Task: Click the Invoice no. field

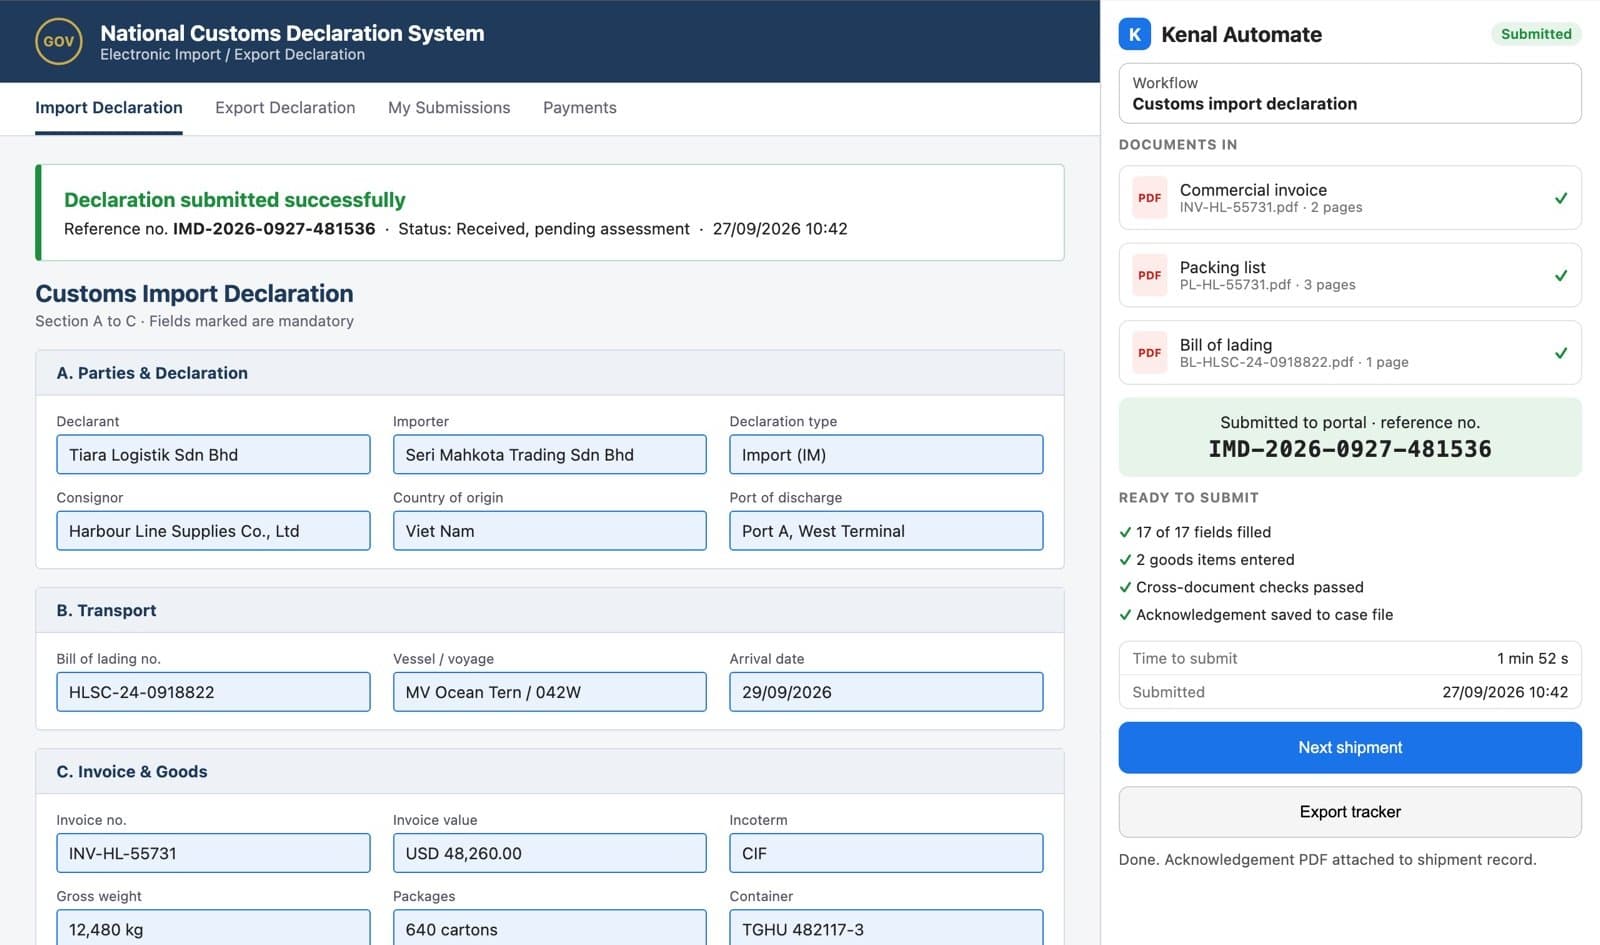Action: point(213,853)
